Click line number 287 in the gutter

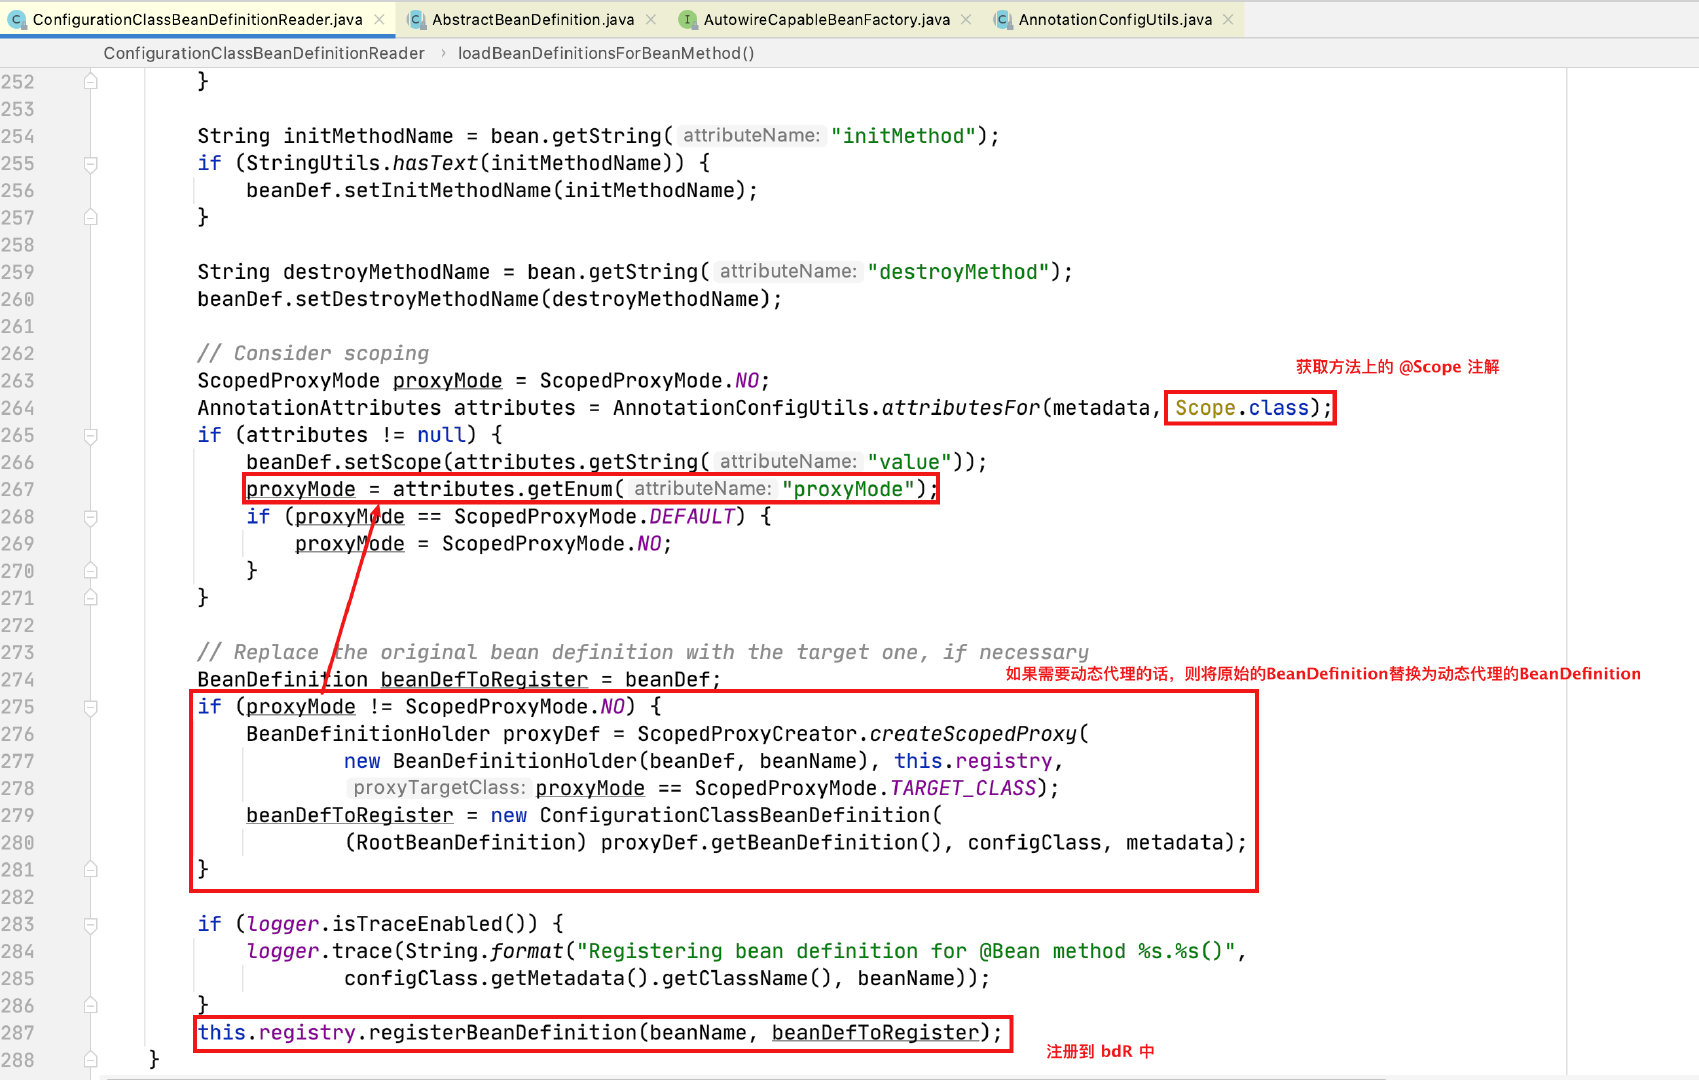tap(18, 1033)
